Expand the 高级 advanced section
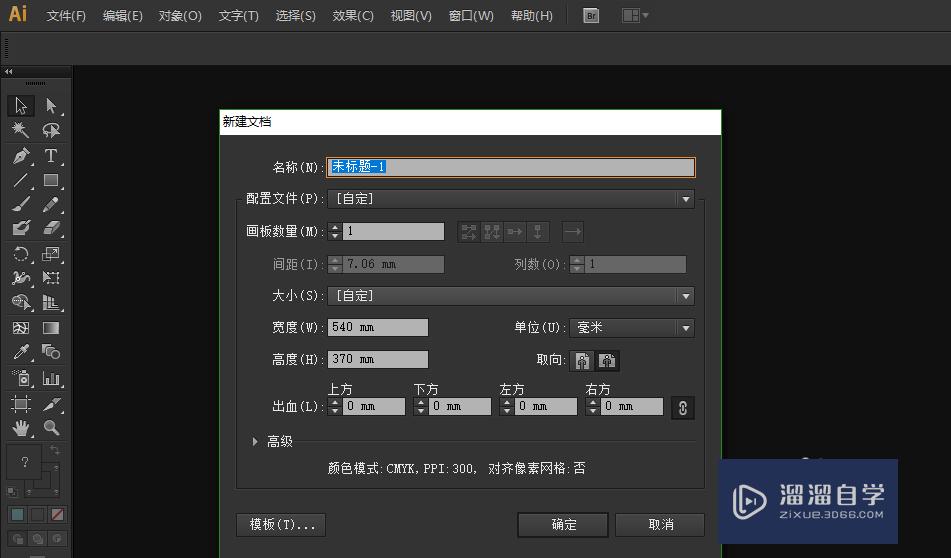 [x=255, y=442]
